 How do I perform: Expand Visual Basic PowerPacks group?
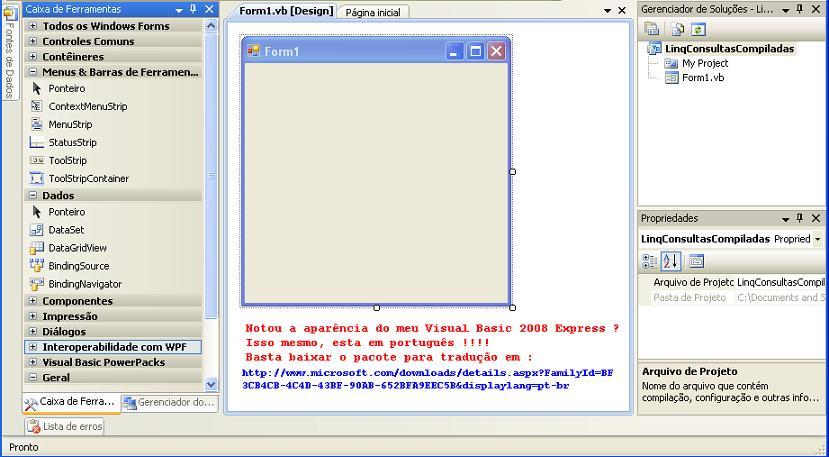(x=33, y=362)
